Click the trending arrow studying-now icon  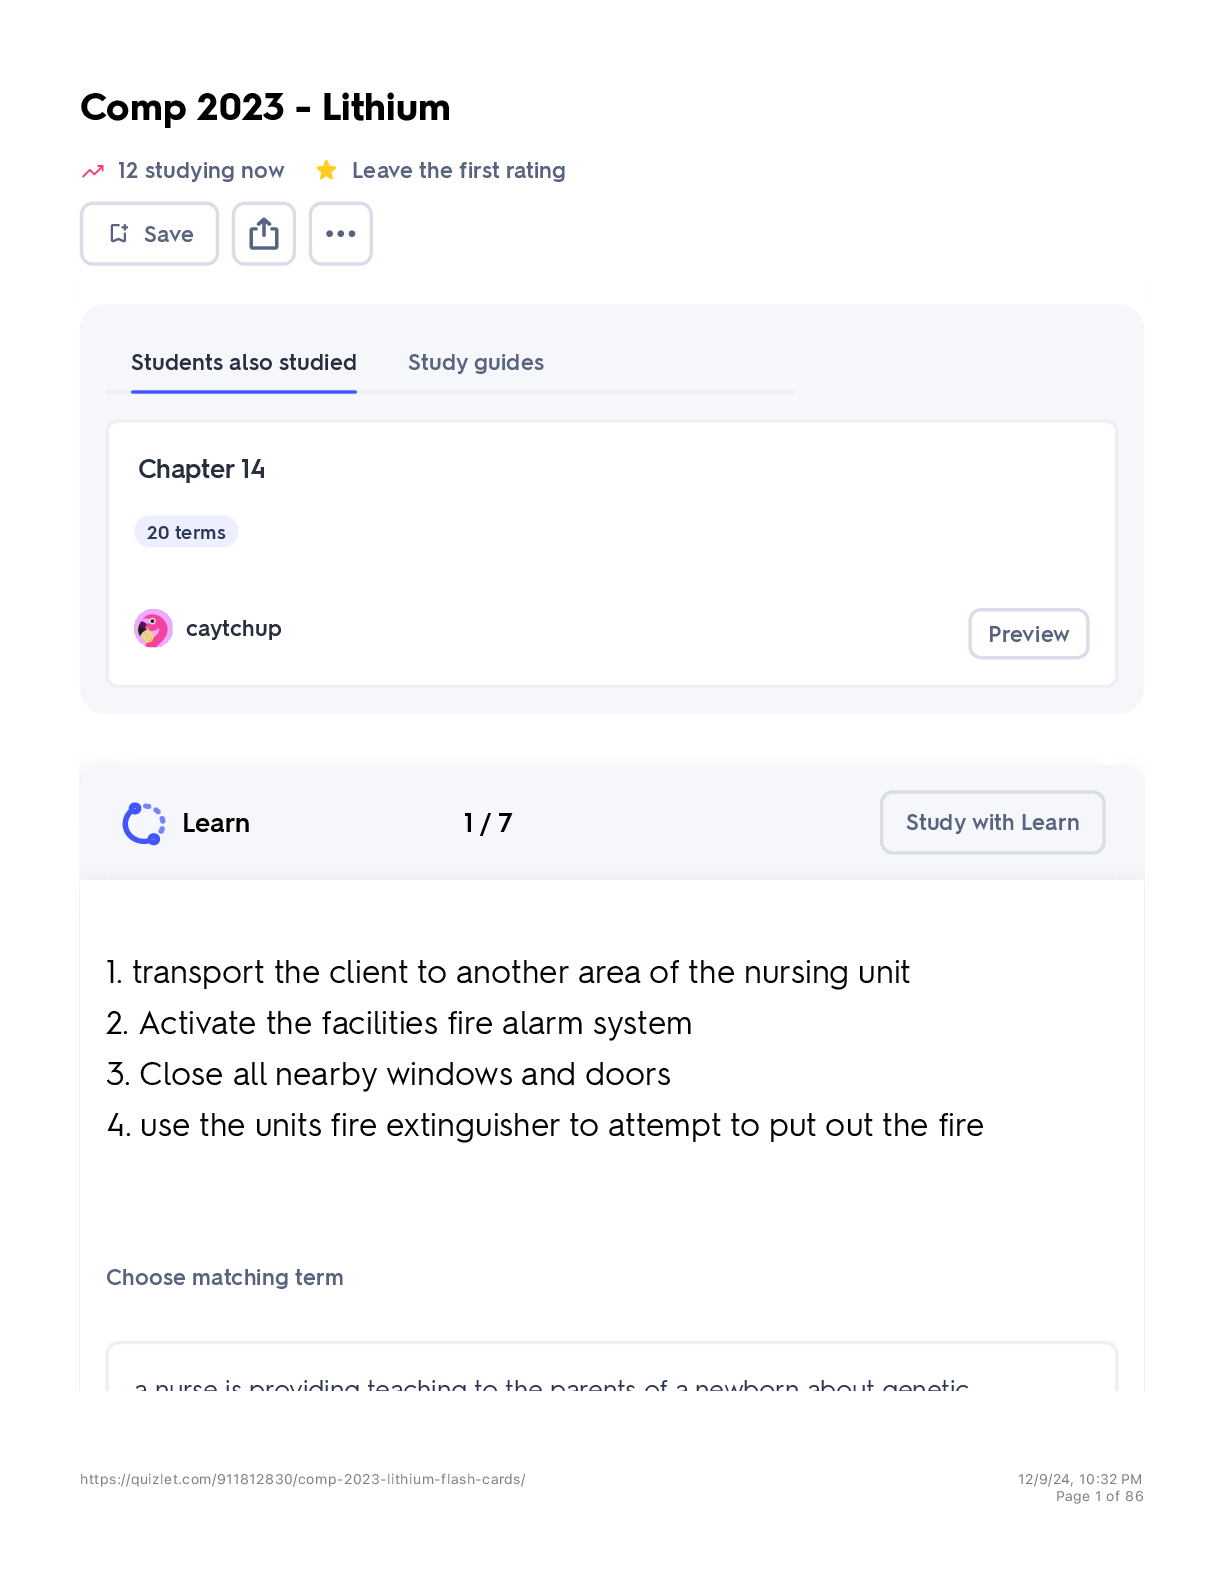pos(93,171)
